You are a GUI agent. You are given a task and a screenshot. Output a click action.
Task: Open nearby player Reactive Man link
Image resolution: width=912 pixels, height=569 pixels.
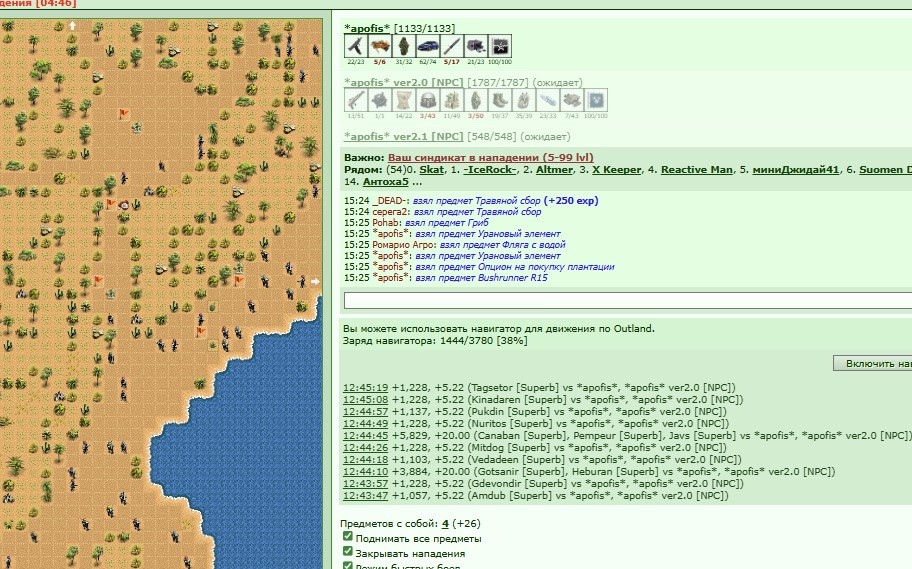[x=697, y=170]
